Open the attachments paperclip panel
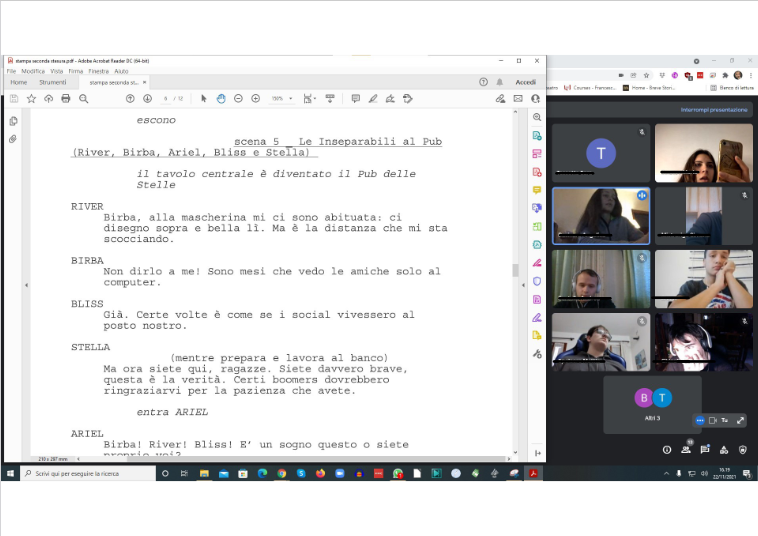The width and height of the screenshot is (758, 536). coord(13,138)
